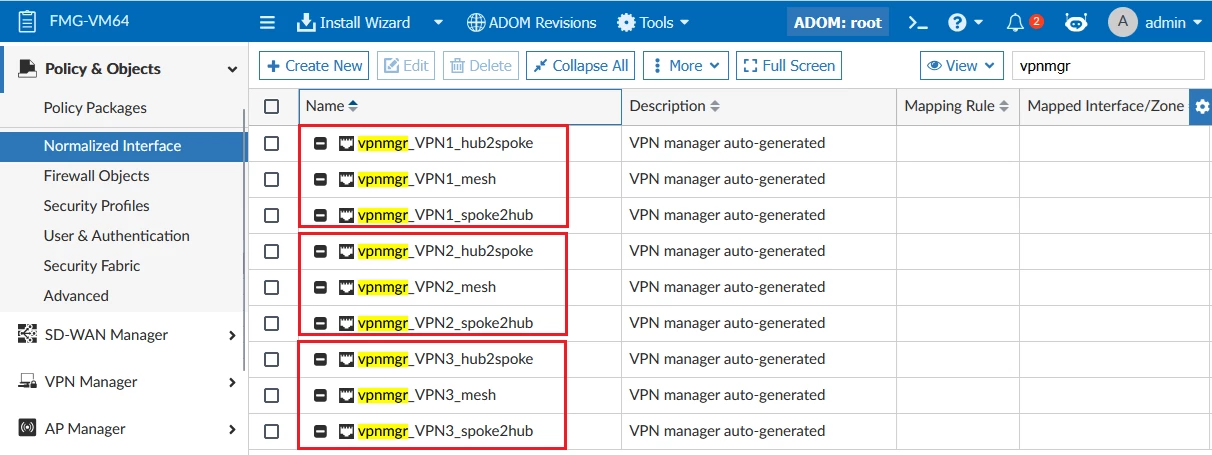This screenshot has height=455, width=1212.
Task: Open the Tools dropdown menu
Action: 653,22
